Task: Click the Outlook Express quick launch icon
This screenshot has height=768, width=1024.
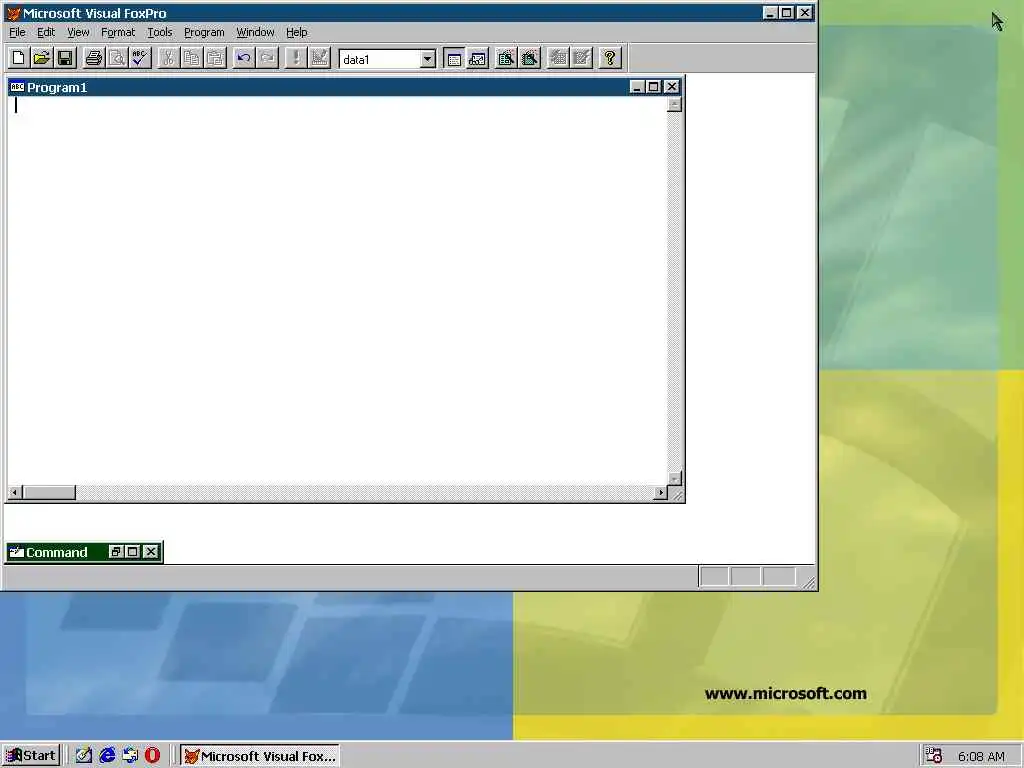Action: 130,756
